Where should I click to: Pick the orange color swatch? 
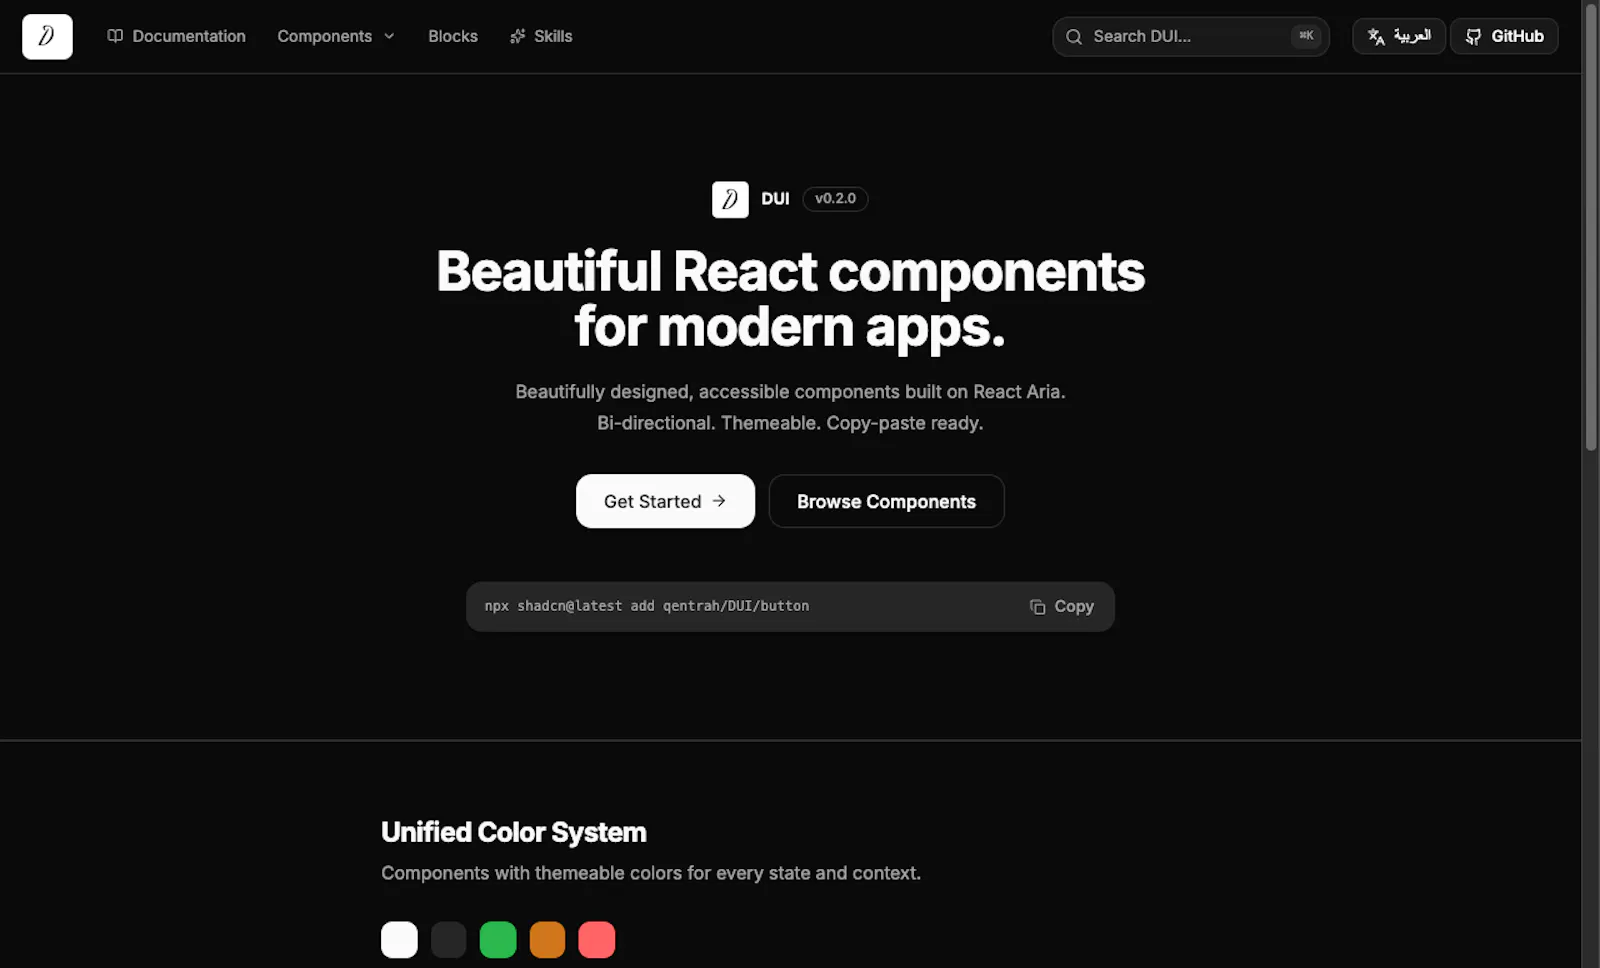coord(547,939)
